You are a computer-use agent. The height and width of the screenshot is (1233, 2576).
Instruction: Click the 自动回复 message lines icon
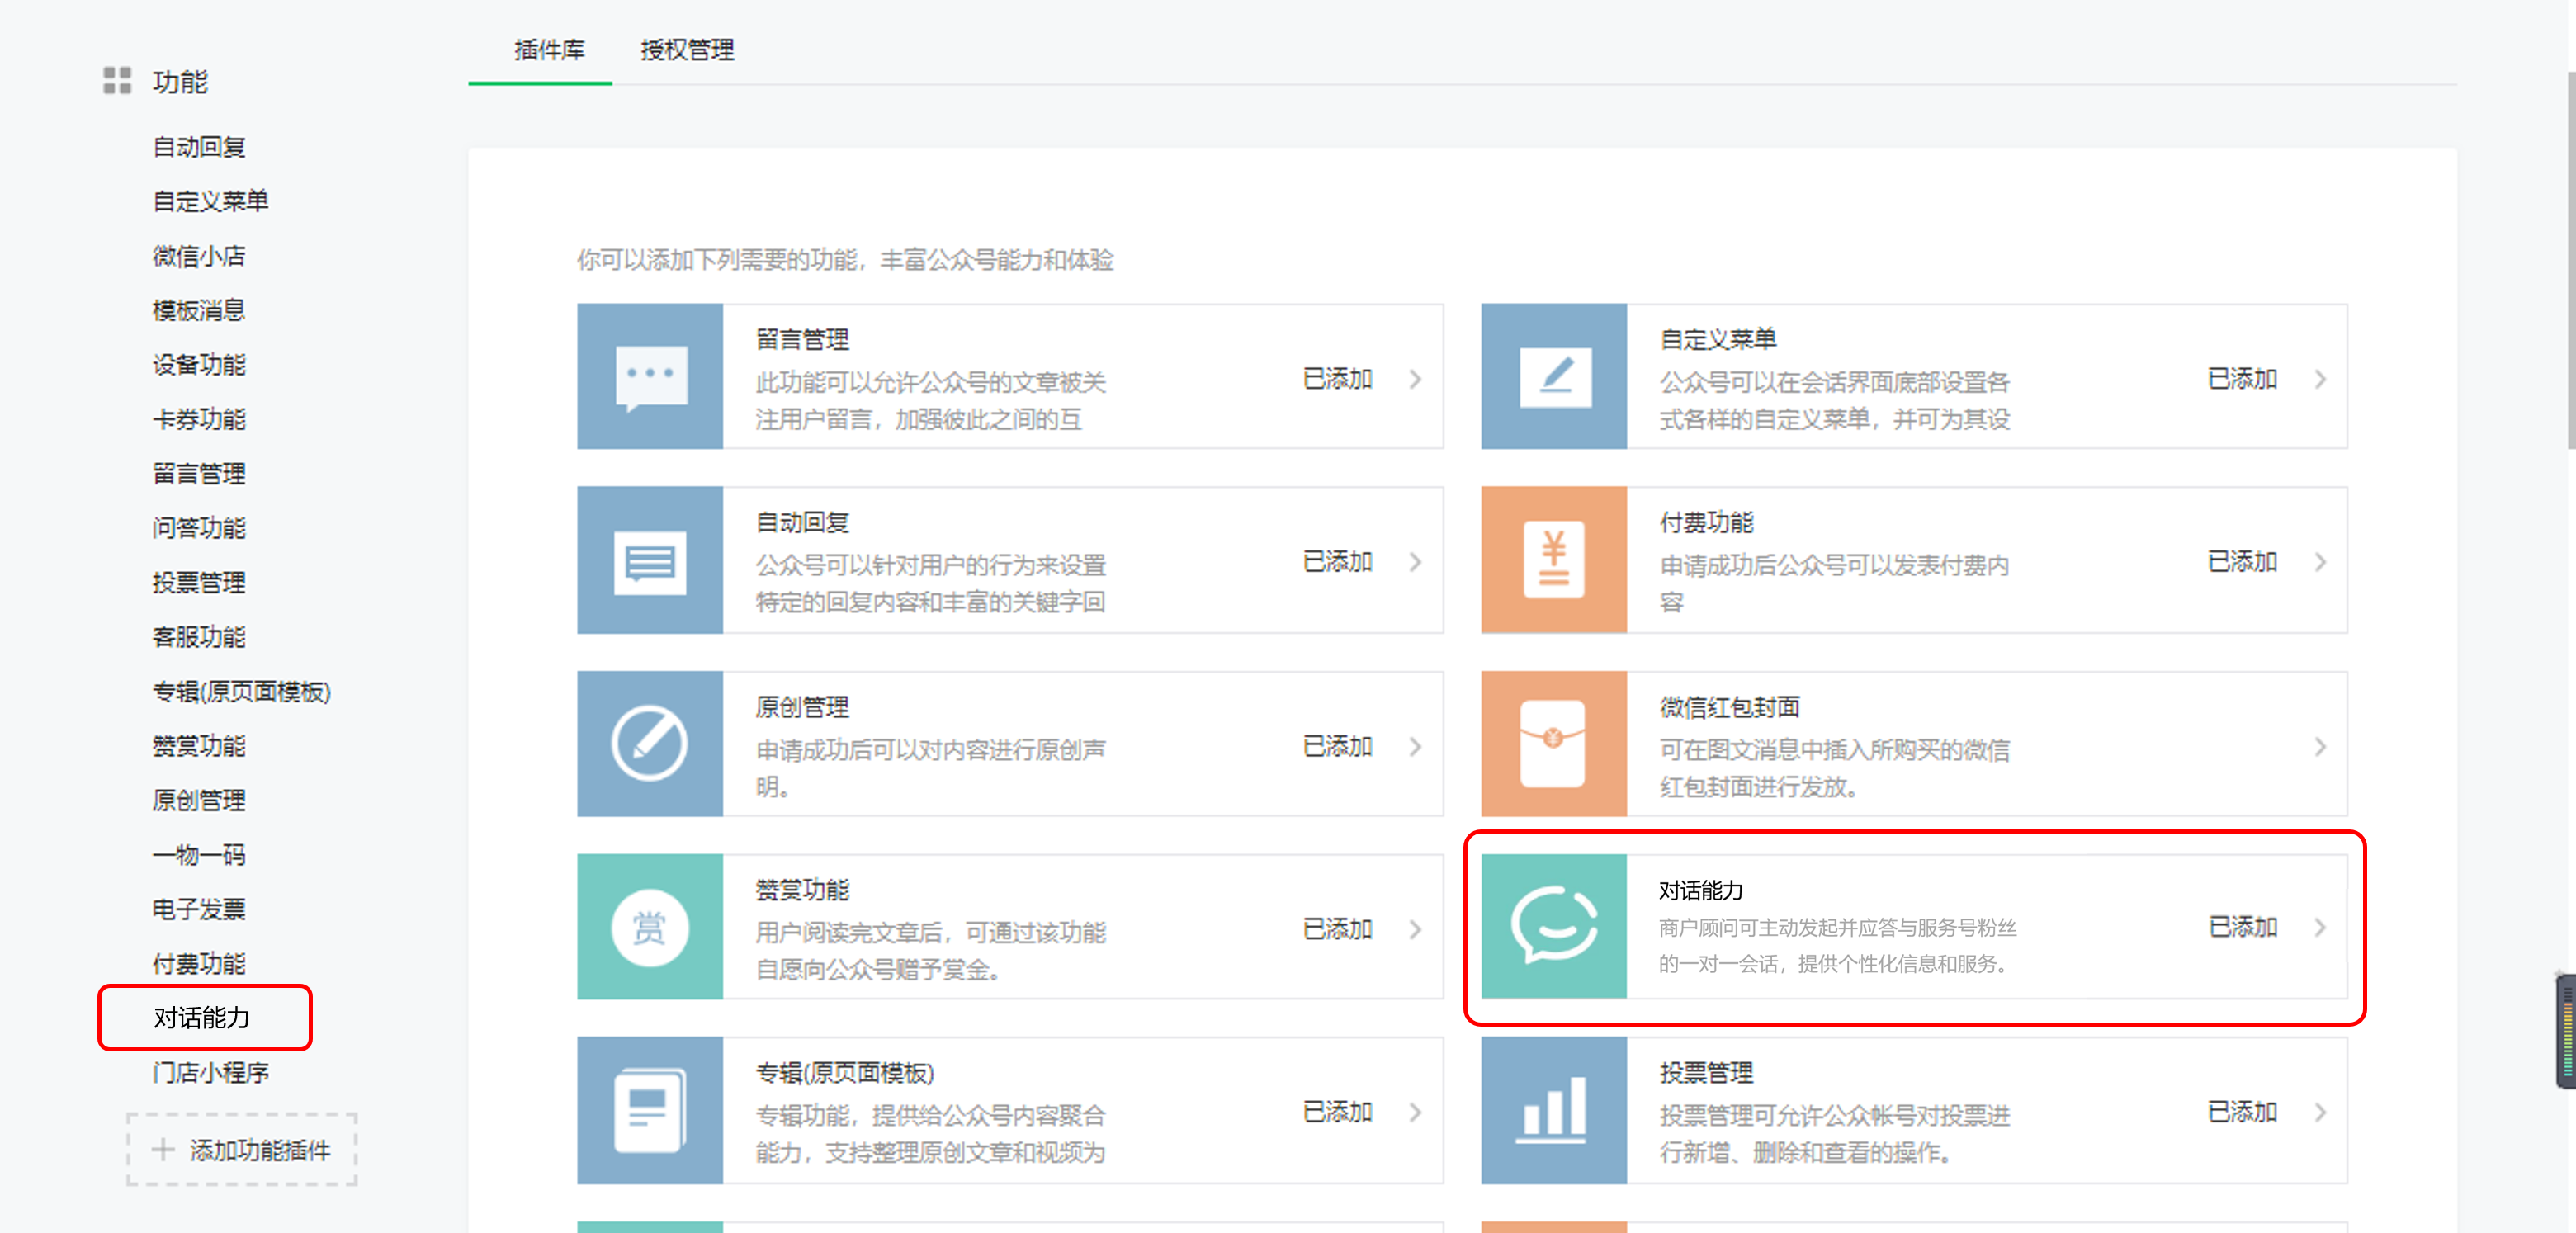[650, 560]
